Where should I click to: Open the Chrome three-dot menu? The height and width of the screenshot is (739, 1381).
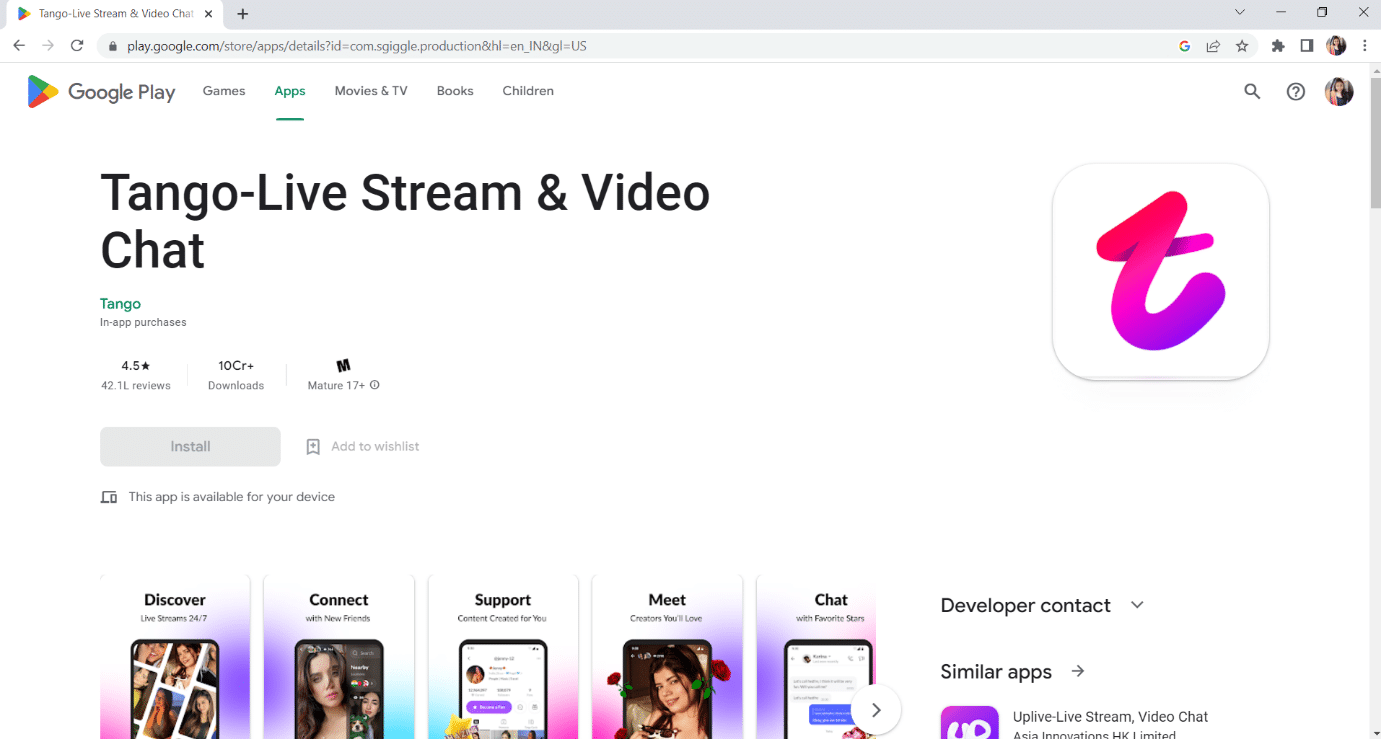click(1366, 46)
